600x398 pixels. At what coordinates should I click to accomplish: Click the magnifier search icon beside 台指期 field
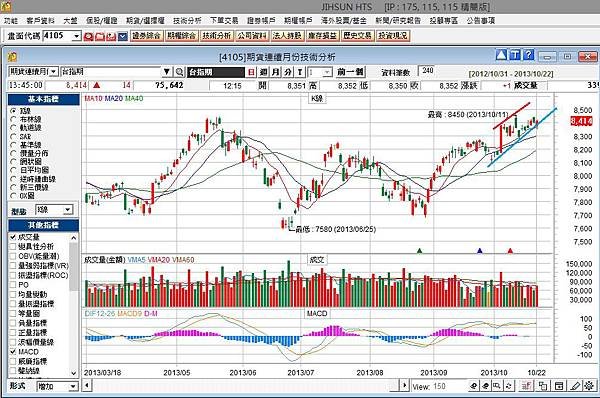pos(179,72)
